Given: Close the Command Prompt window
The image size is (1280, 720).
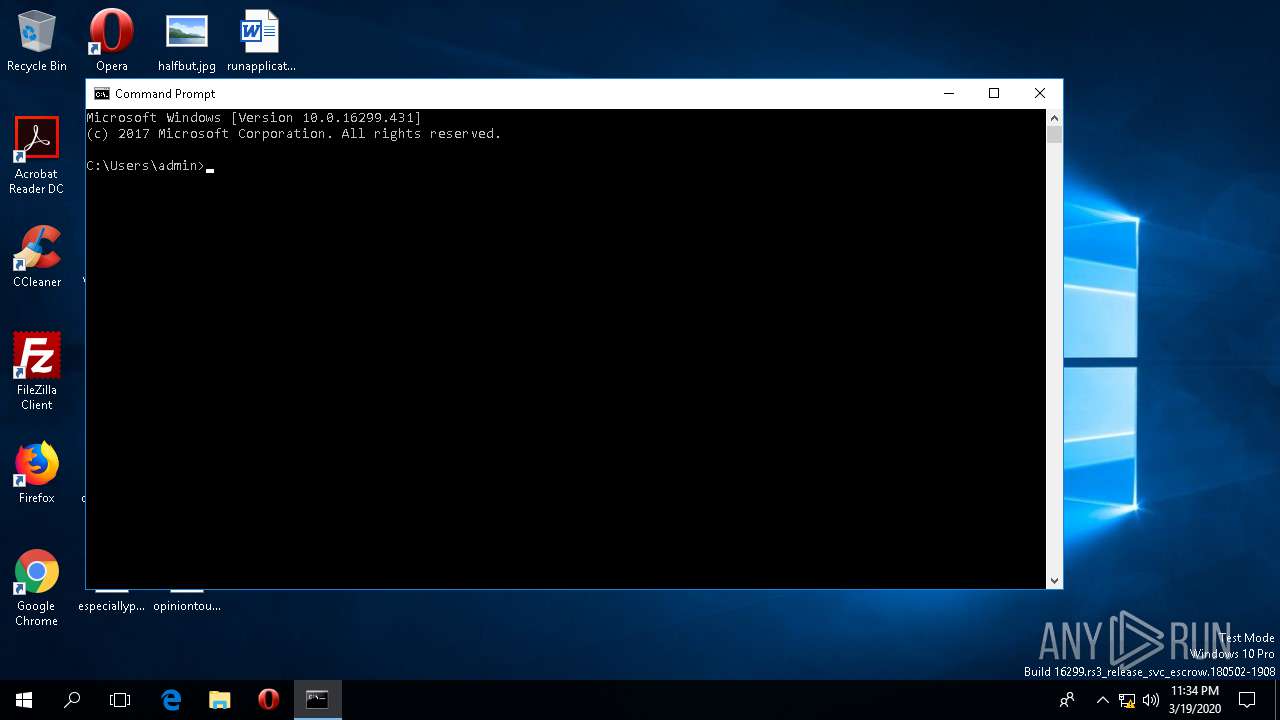Looking at the screenshot, I should 1040,94.
